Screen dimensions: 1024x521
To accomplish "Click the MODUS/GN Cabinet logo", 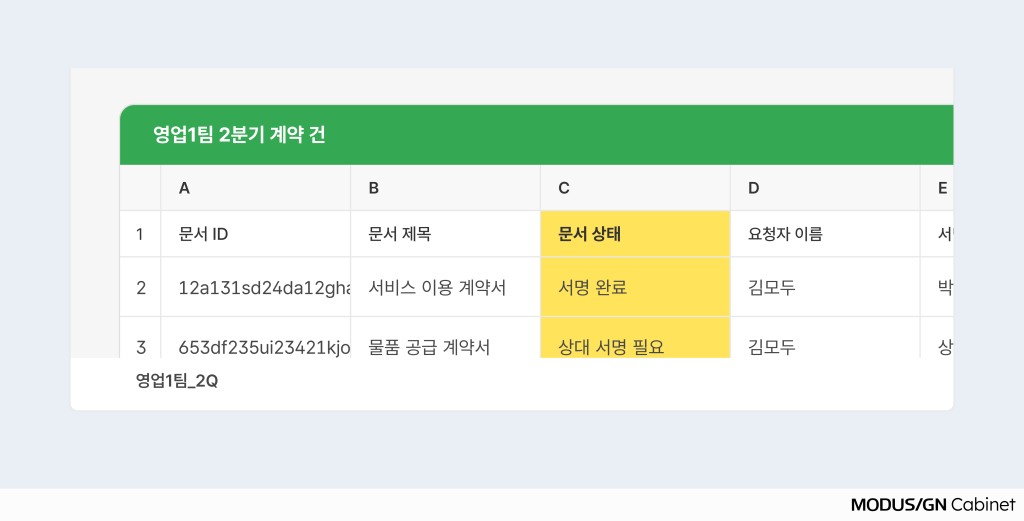I will coord(933,505).
